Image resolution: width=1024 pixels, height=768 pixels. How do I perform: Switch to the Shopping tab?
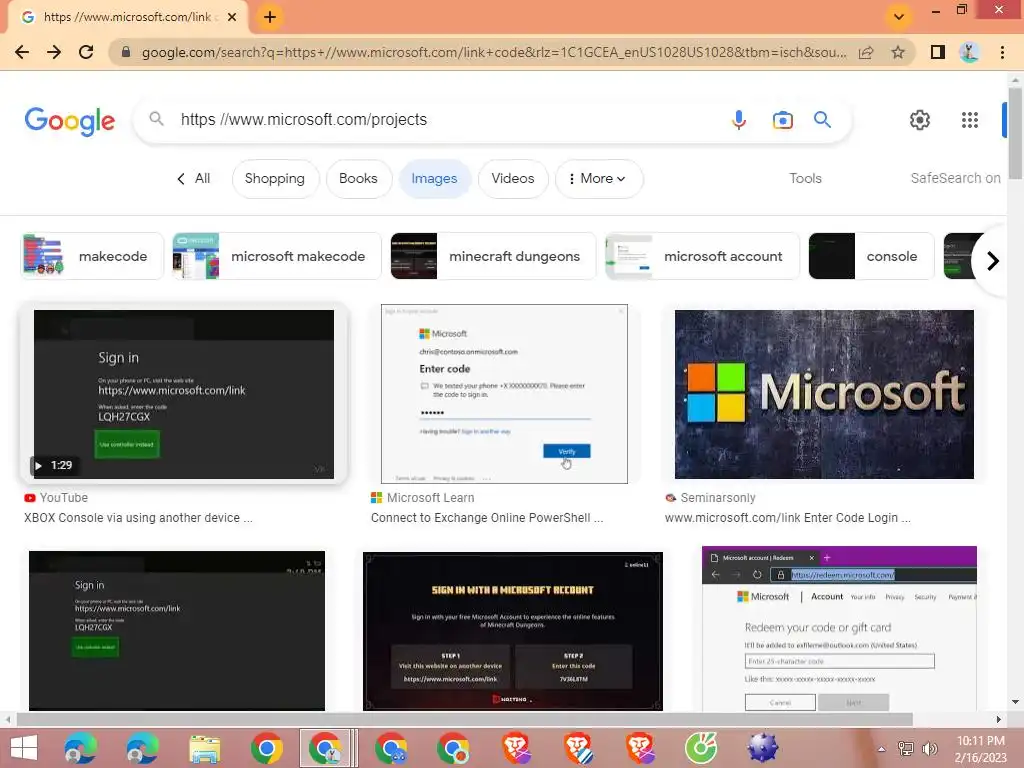275,178
